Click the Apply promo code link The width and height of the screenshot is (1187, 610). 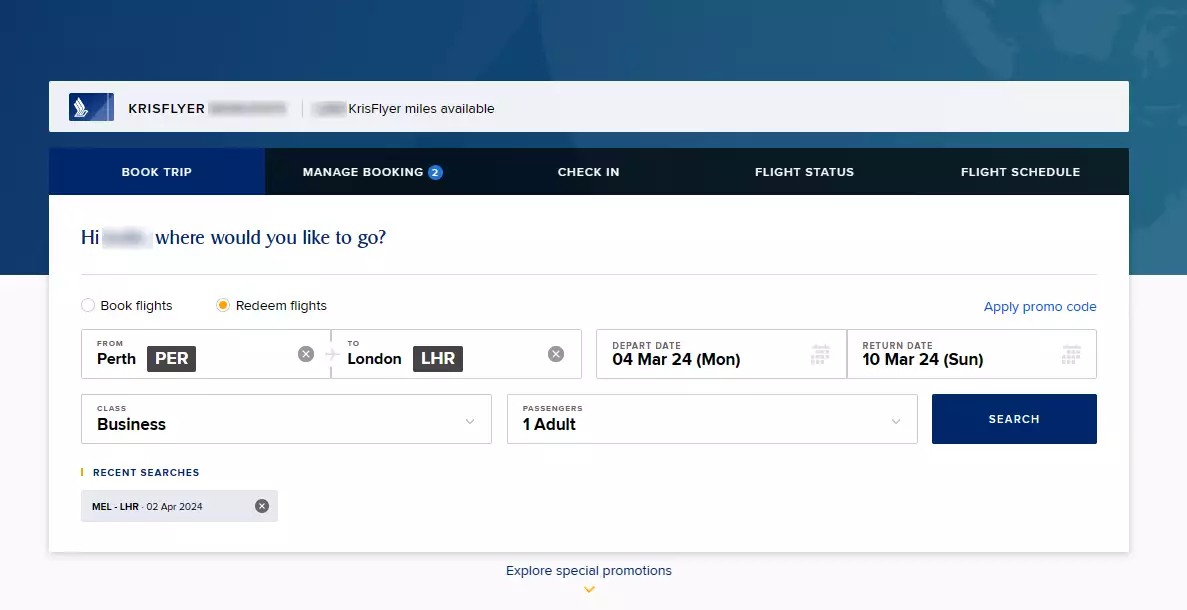click(x=1040, y=307)
